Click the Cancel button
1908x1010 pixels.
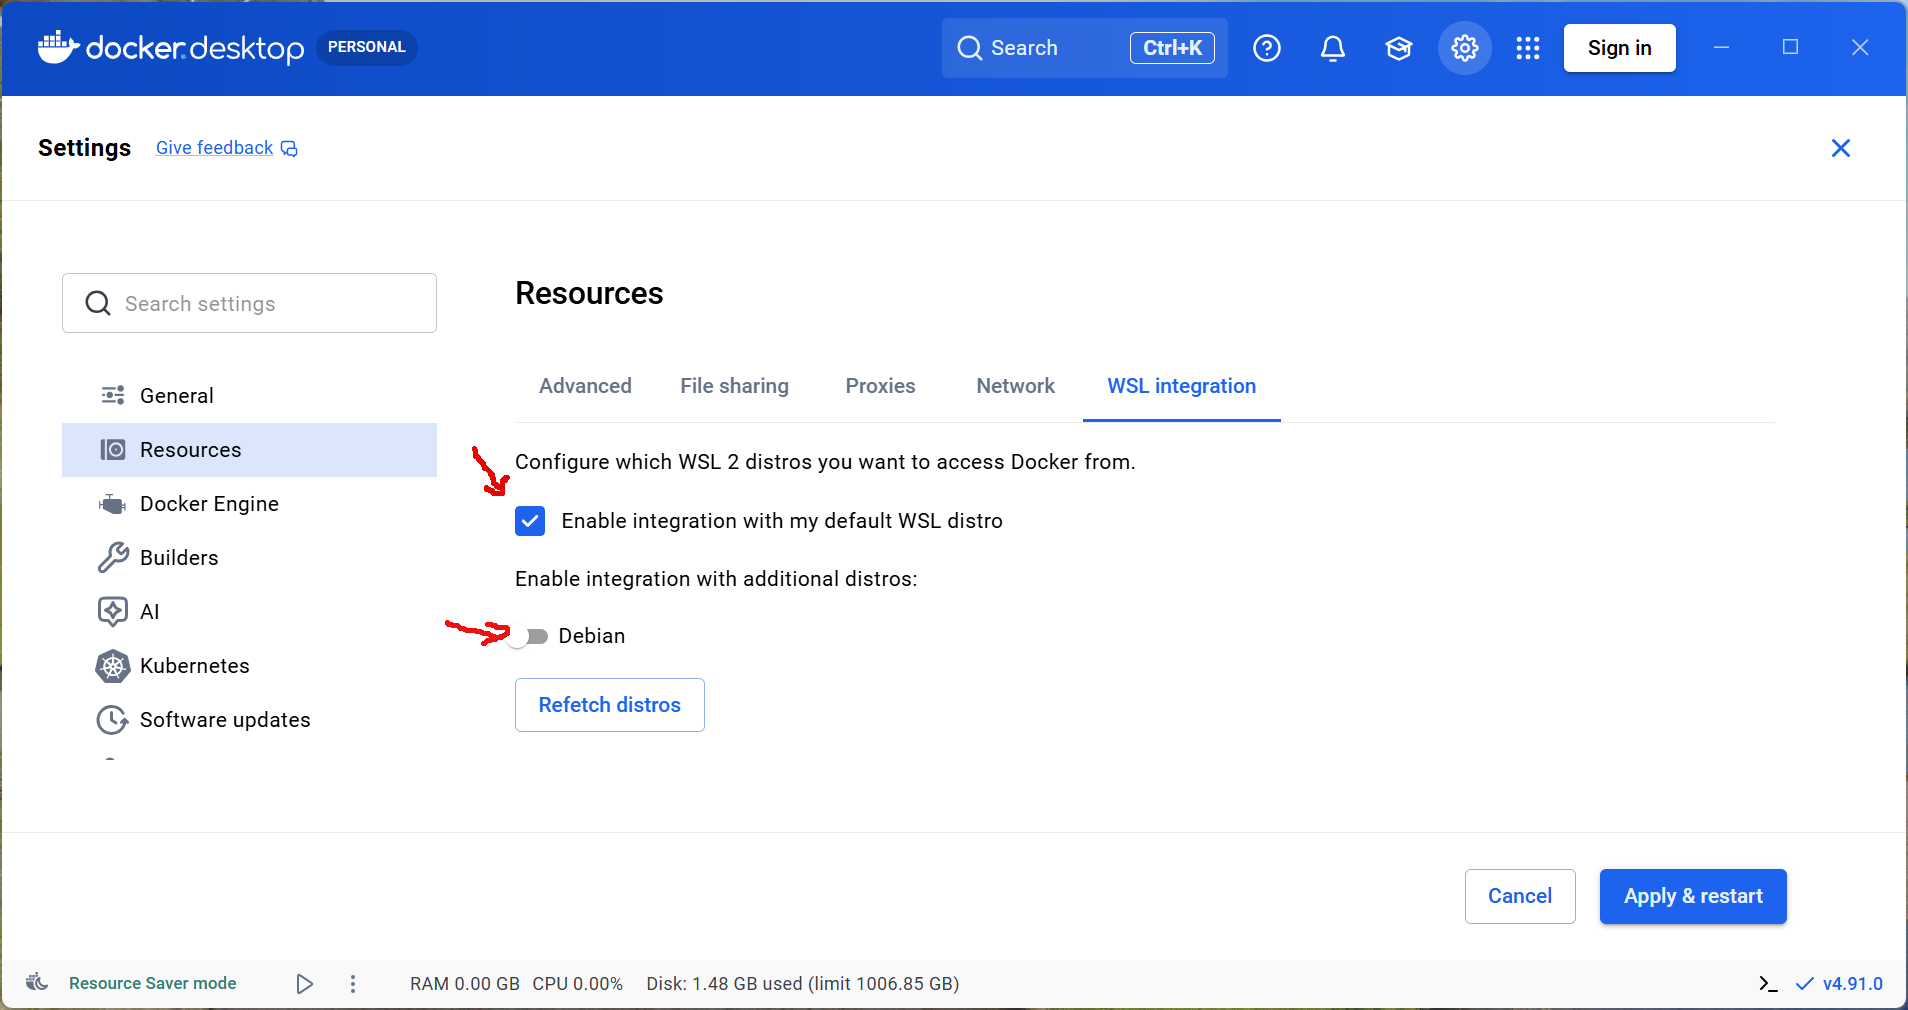coord(1520,896)
